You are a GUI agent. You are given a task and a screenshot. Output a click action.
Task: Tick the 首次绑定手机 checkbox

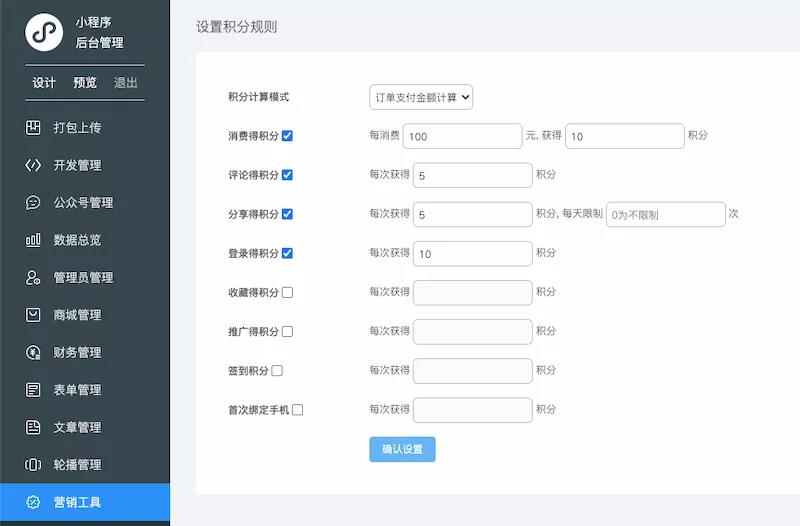[x=298, y=410]
